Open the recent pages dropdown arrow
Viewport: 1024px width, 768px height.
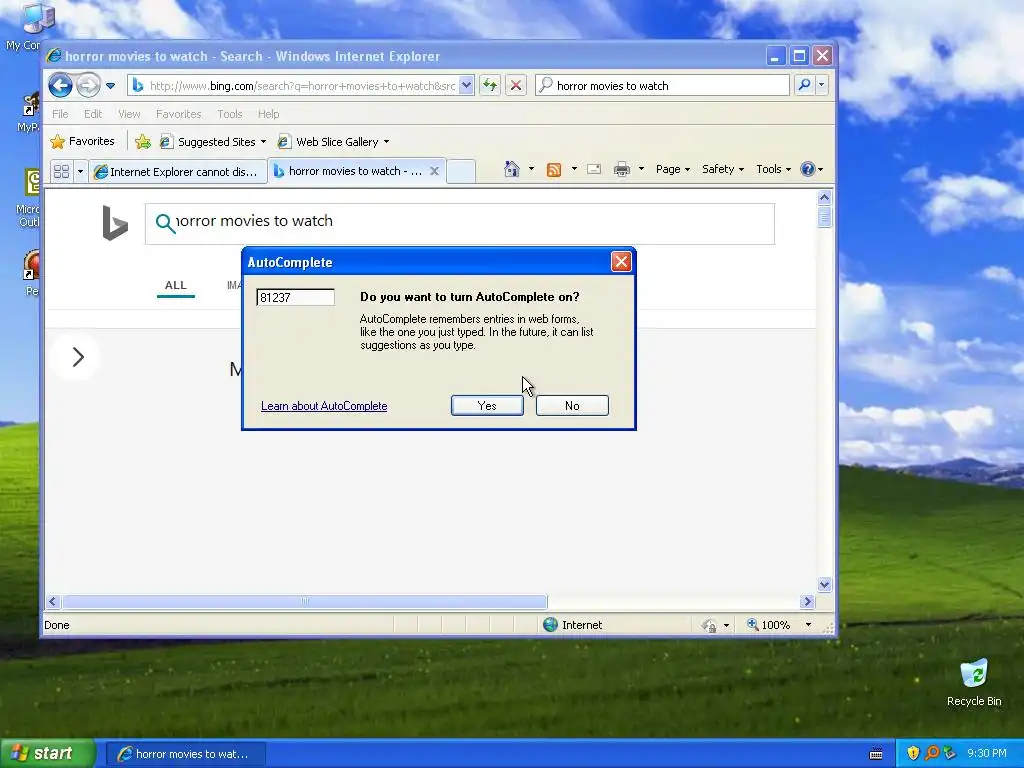click(x=110, y=86)
